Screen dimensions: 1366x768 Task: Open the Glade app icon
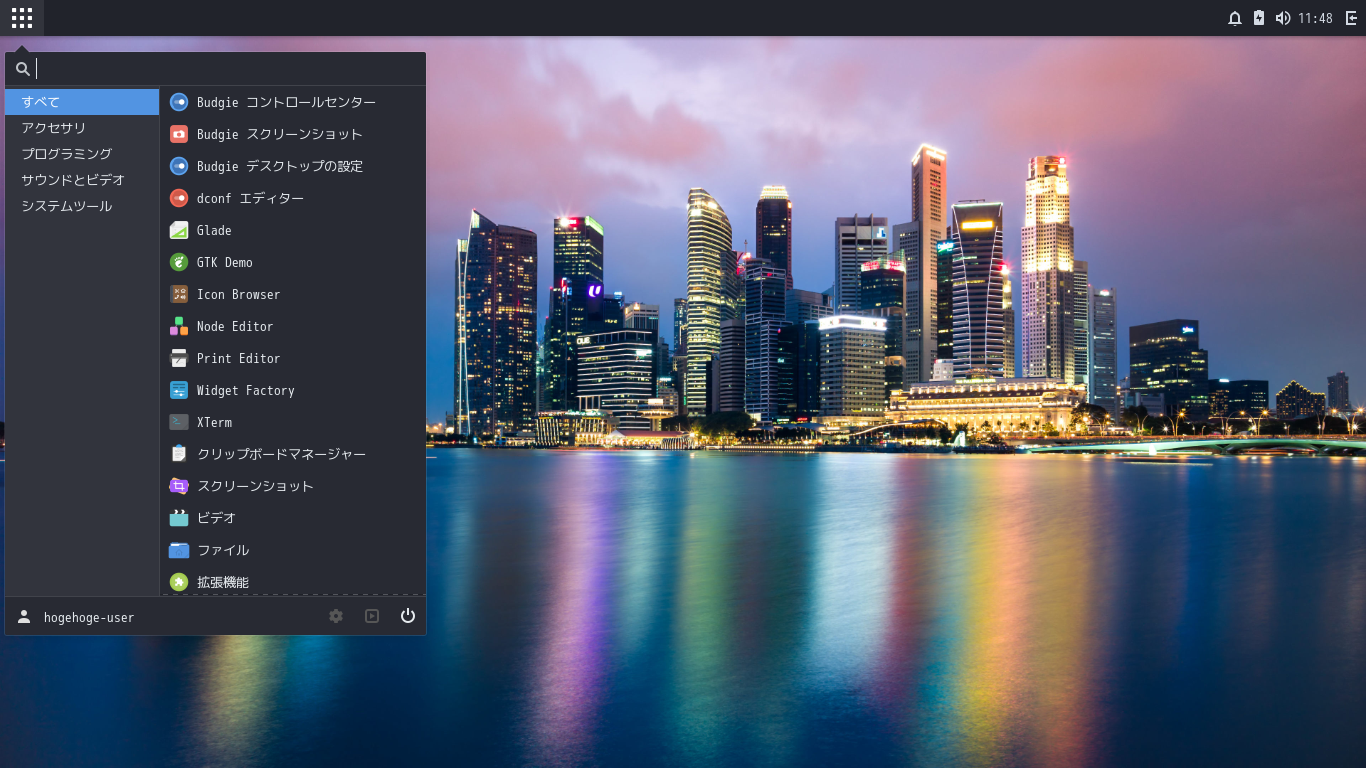click(x=179, y=230)
